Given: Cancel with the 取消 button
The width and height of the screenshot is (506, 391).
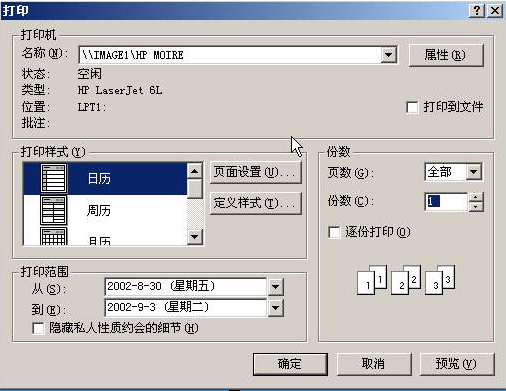Looking at the screenshot, I should pos(374,364).
